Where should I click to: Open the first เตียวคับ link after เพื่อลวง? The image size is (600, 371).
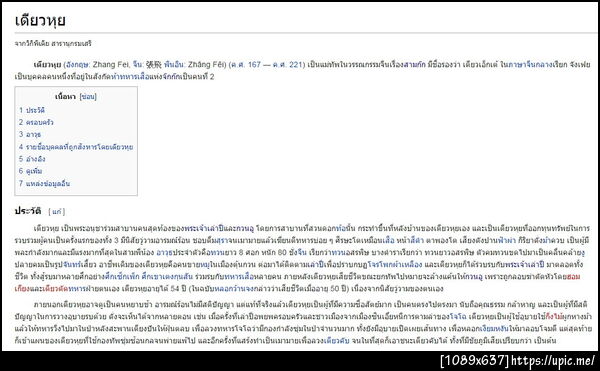click(x=337, y=341)
